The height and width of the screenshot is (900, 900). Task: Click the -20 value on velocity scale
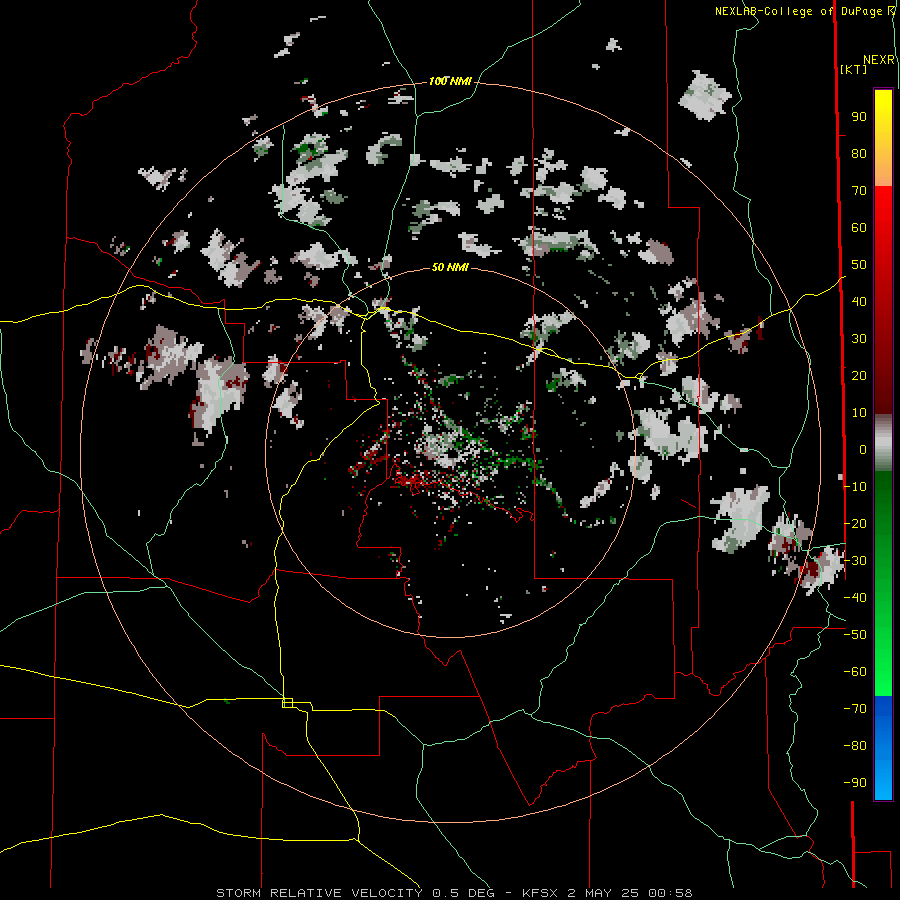[x=855, y=524]
